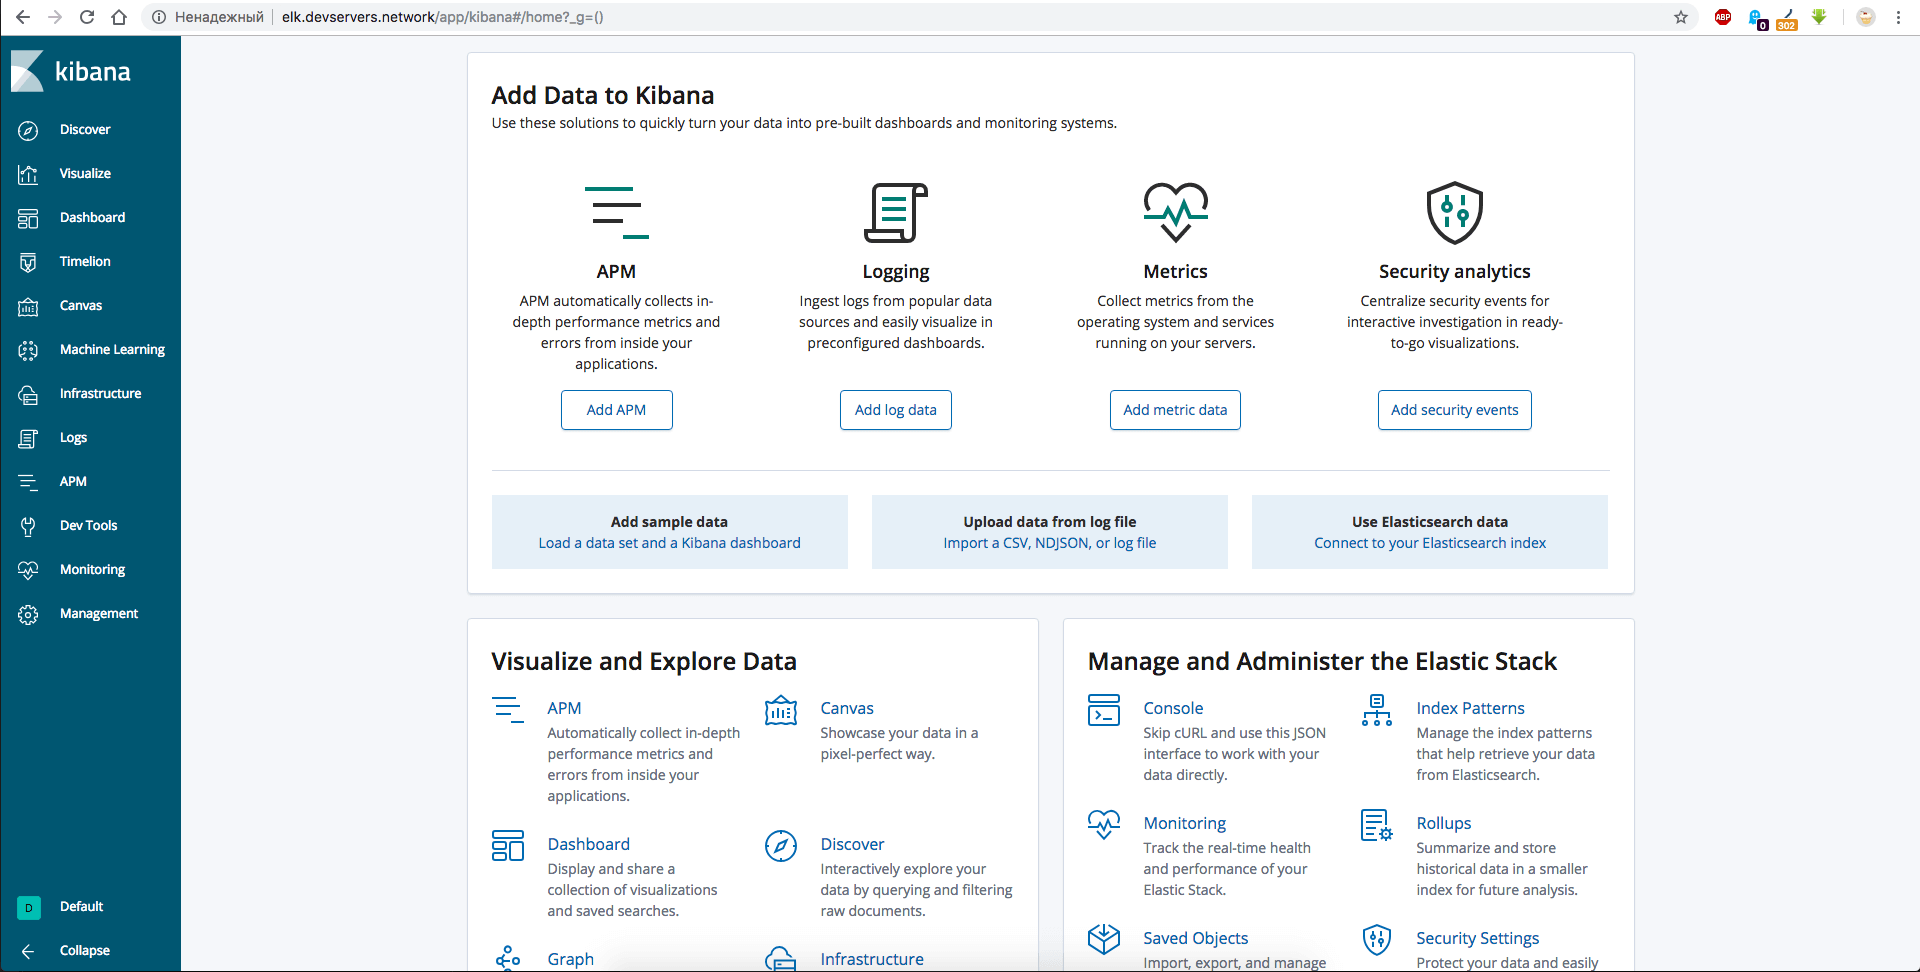Open Timelion via its sidebar icon
The height and width of the screenshot is (972, 1920).
tap(28, 262)
